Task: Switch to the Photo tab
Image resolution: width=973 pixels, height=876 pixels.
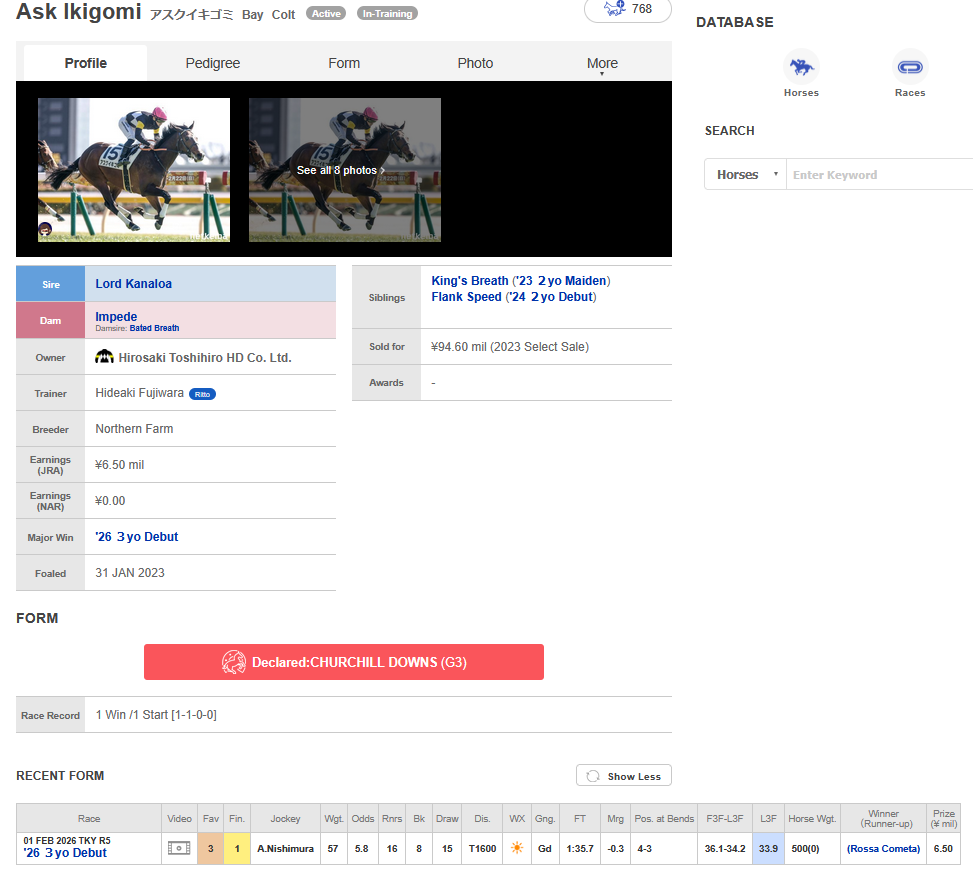Action: [x=475, y=63]
